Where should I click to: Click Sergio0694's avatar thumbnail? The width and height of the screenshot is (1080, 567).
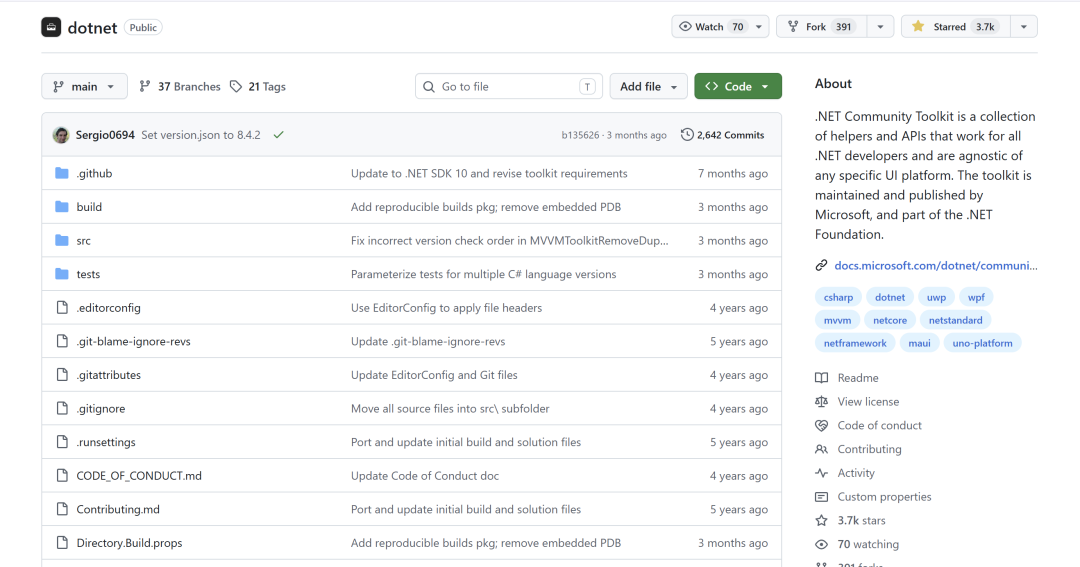pyautogui.click(x=61, y=135)
